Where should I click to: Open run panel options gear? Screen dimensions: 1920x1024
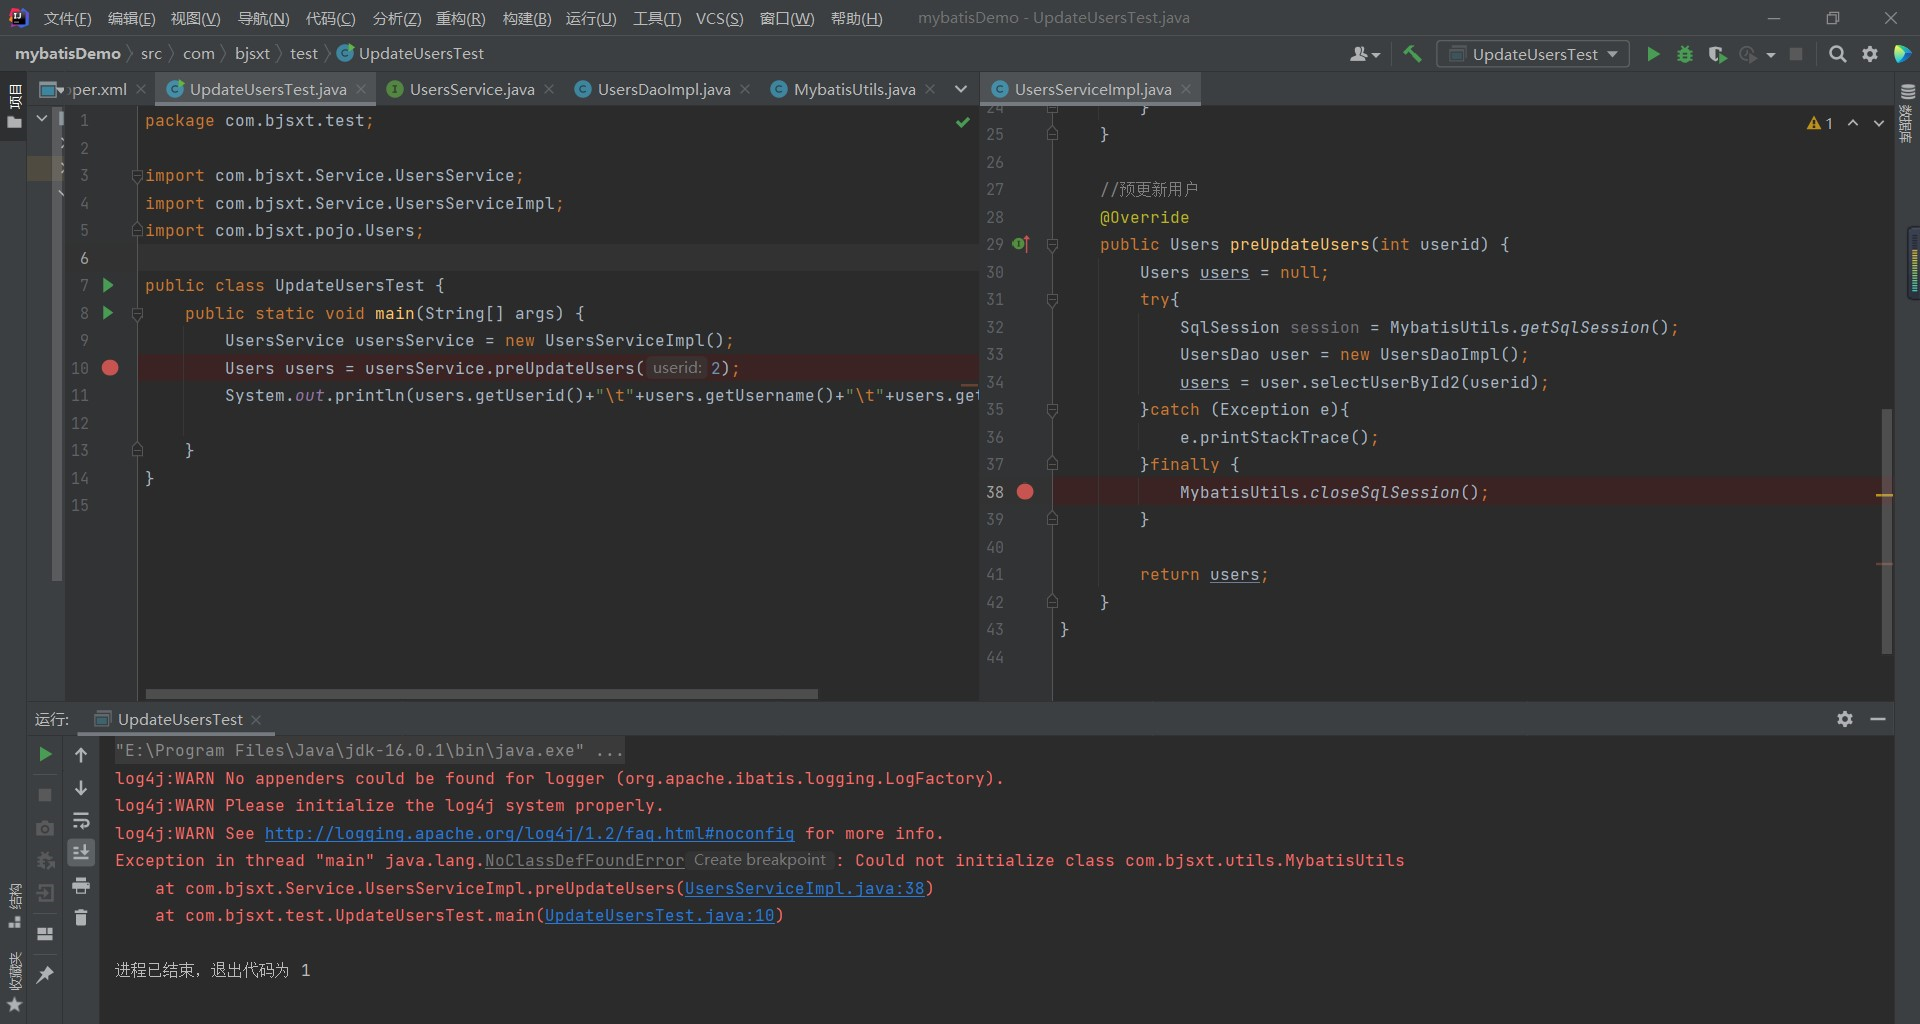point(1845,719)
